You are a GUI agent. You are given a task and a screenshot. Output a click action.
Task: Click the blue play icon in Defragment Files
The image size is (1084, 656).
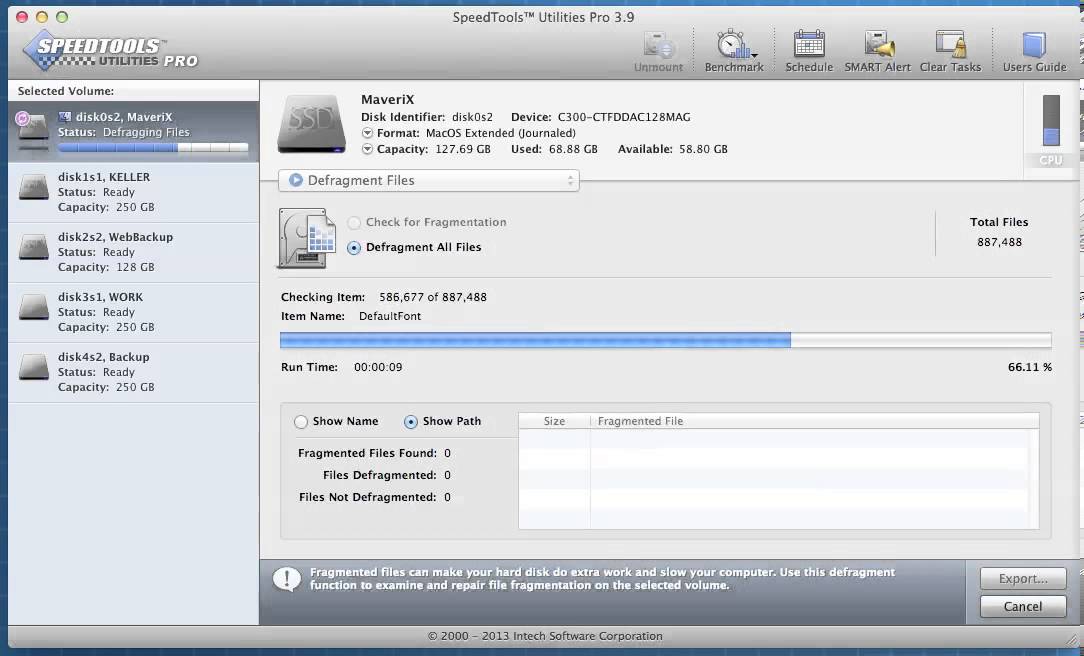pos(296,180)
